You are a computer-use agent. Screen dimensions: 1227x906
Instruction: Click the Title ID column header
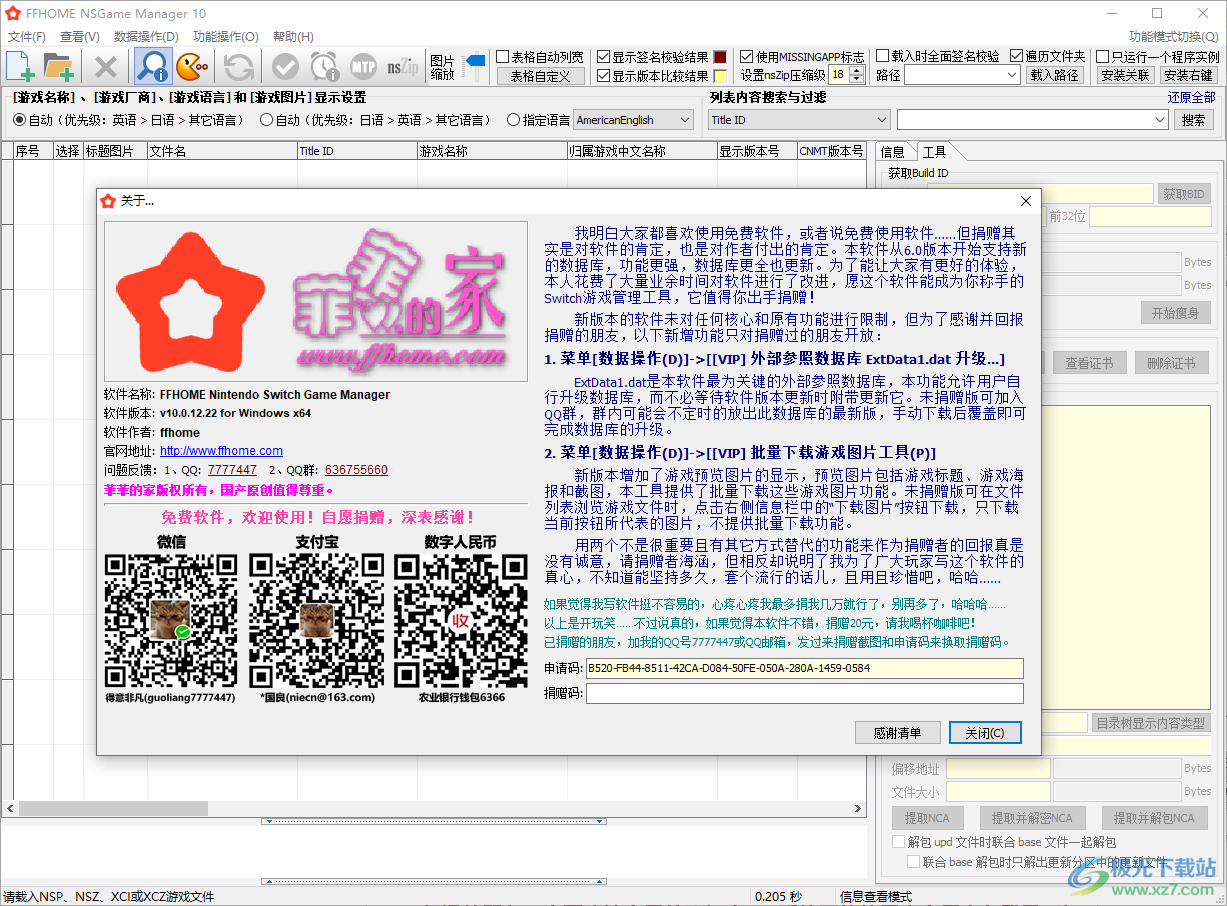[357, 151]
